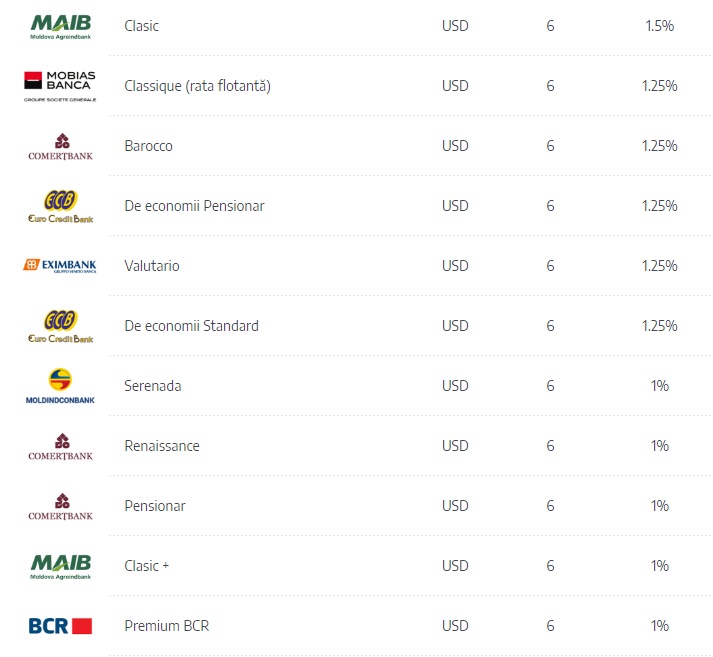Viewport: 713px width, 657px height.
Task: Click the Eximbank logo
Action: [60, 266]
